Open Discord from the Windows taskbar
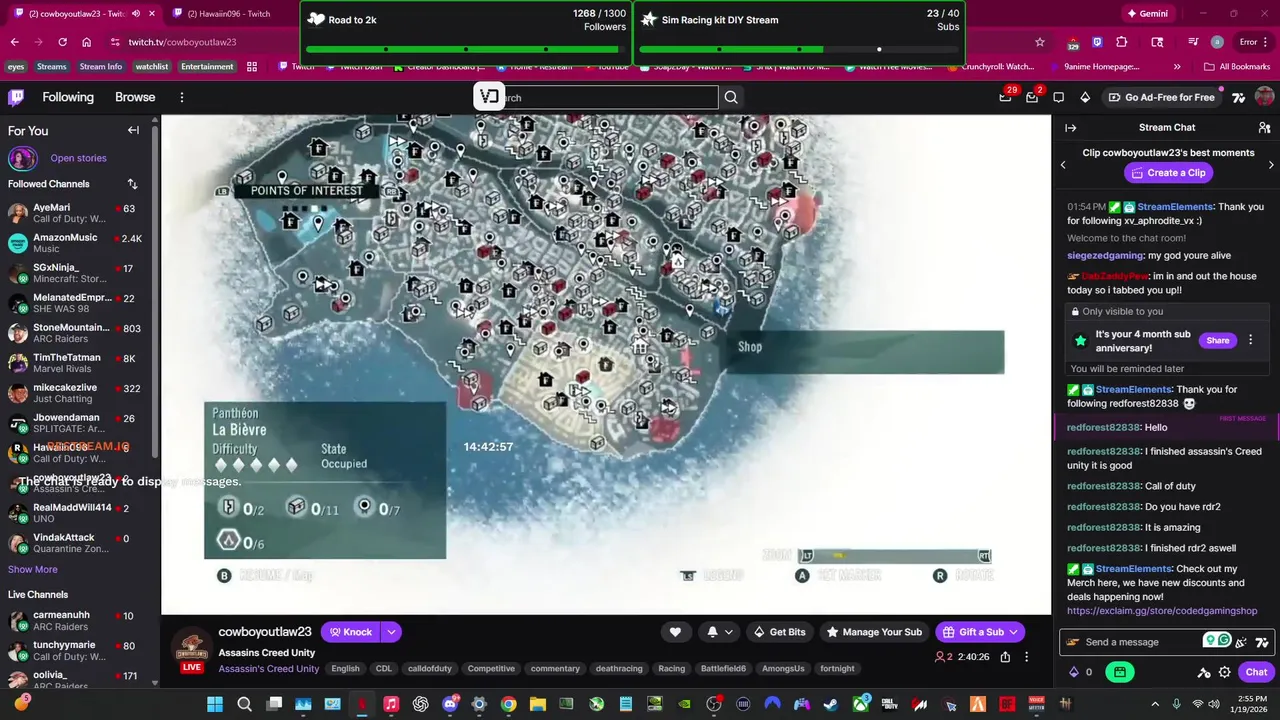 [x=450, y=704]
